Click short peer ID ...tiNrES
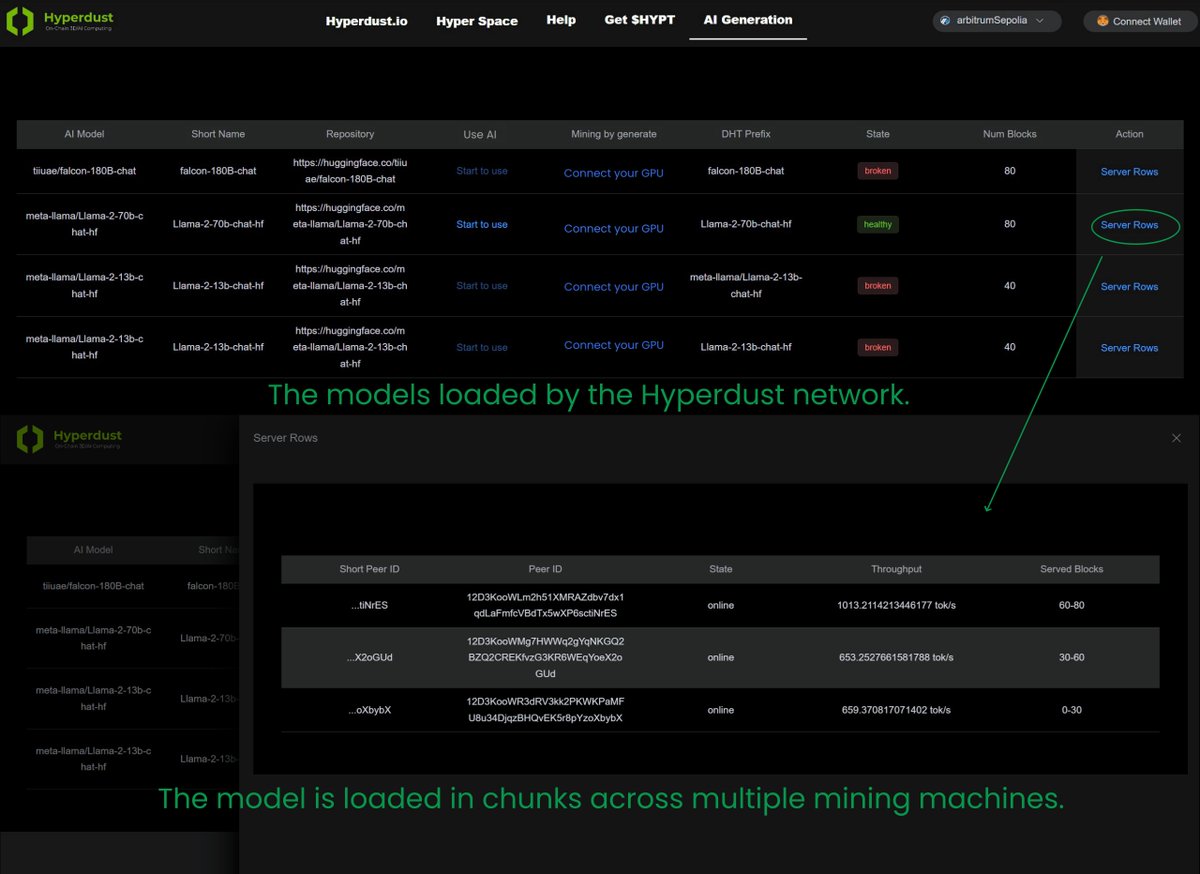Viewport: 1200px width, 874px height. click(369, 605)
